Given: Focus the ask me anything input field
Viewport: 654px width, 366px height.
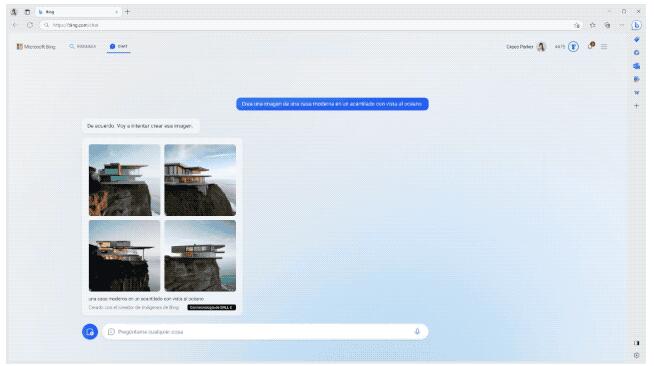Looking at the screenshot, I should pos(265,332).
